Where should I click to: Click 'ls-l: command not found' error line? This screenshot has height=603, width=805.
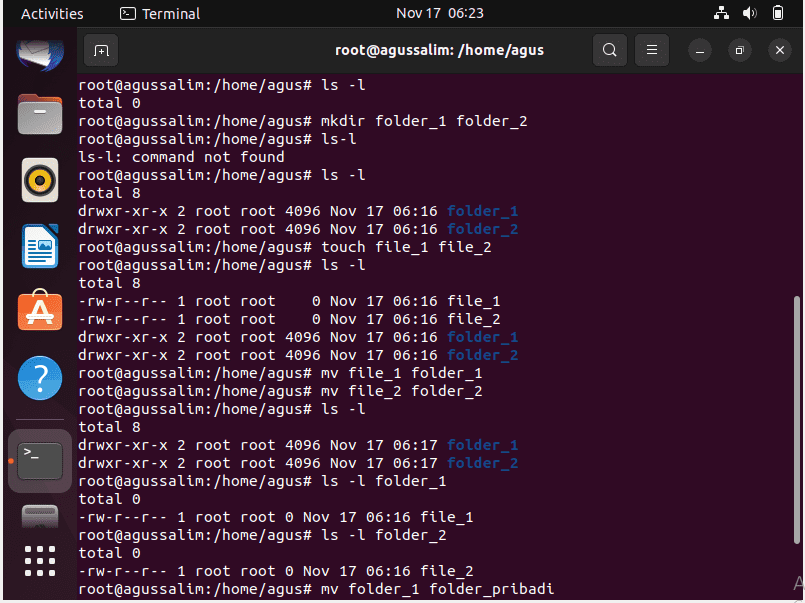point(181,157)
